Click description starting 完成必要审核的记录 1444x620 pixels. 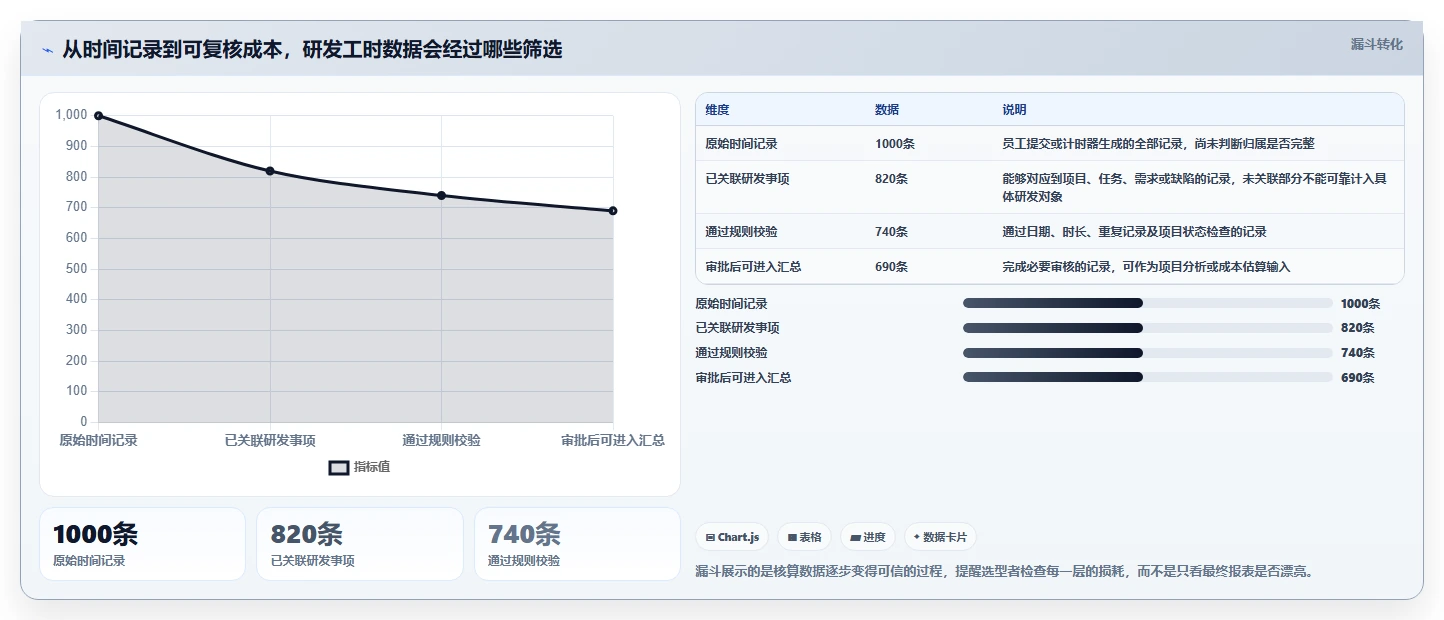coord(1146,267)
